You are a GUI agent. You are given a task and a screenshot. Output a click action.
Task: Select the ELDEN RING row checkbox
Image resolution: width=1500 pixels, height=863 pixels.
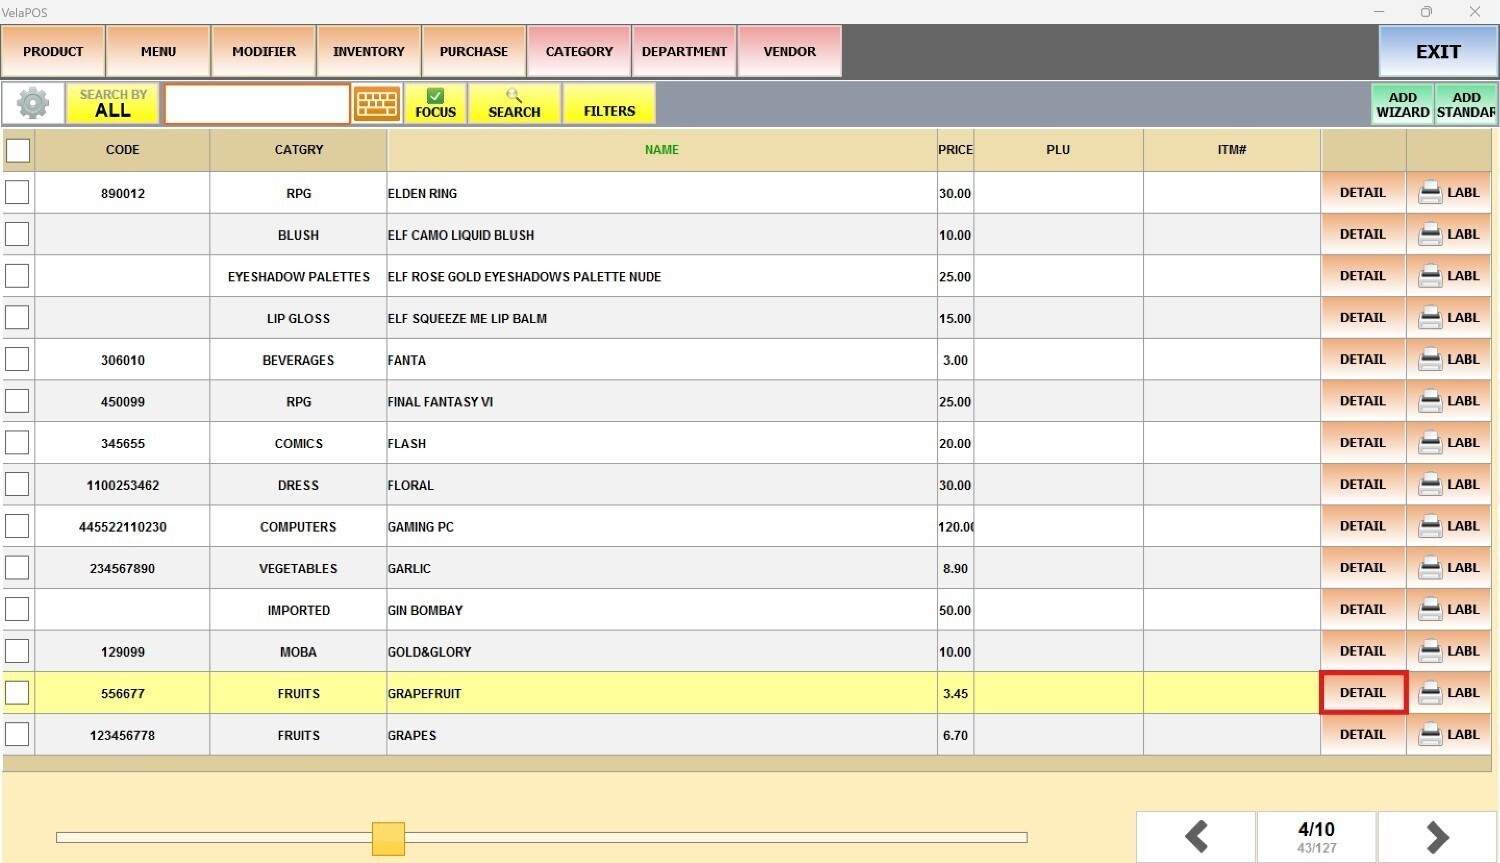[17, 192]
